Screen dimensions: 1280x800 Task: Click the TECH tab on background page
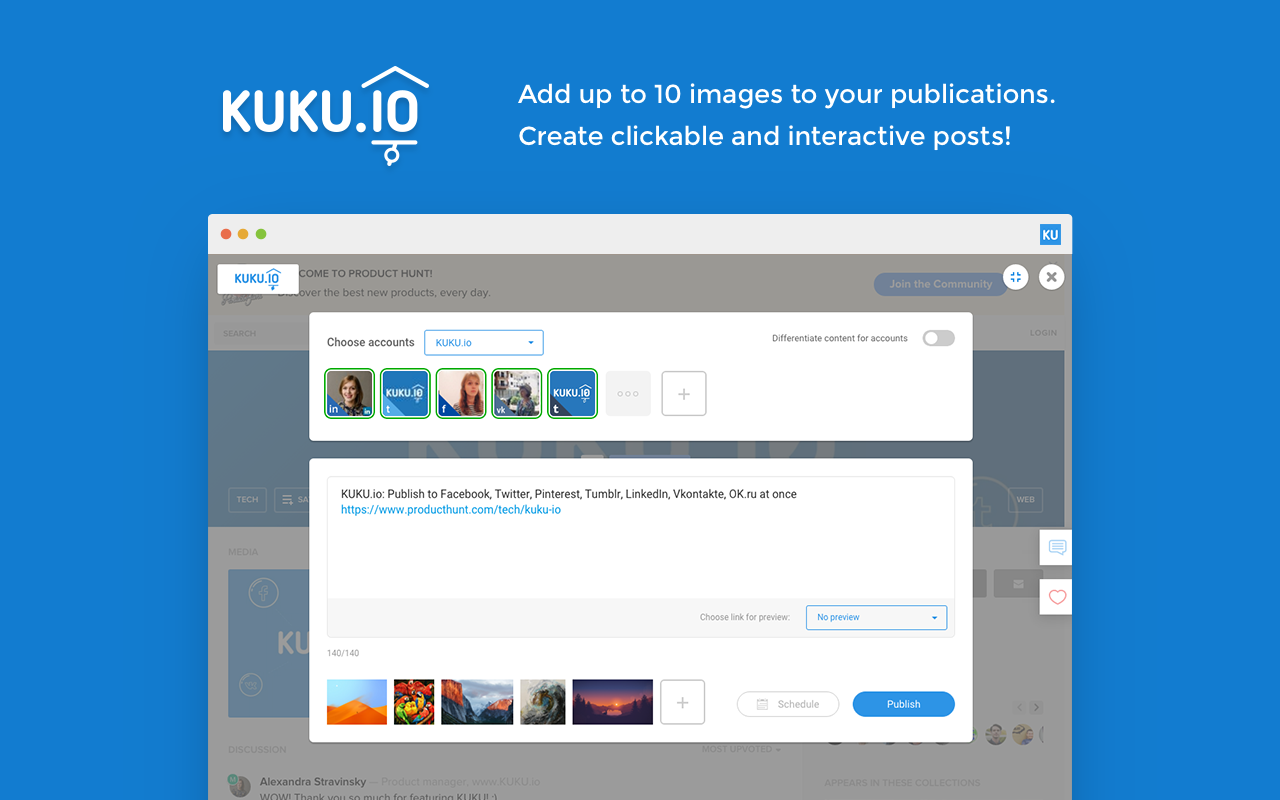click(247, 500)
